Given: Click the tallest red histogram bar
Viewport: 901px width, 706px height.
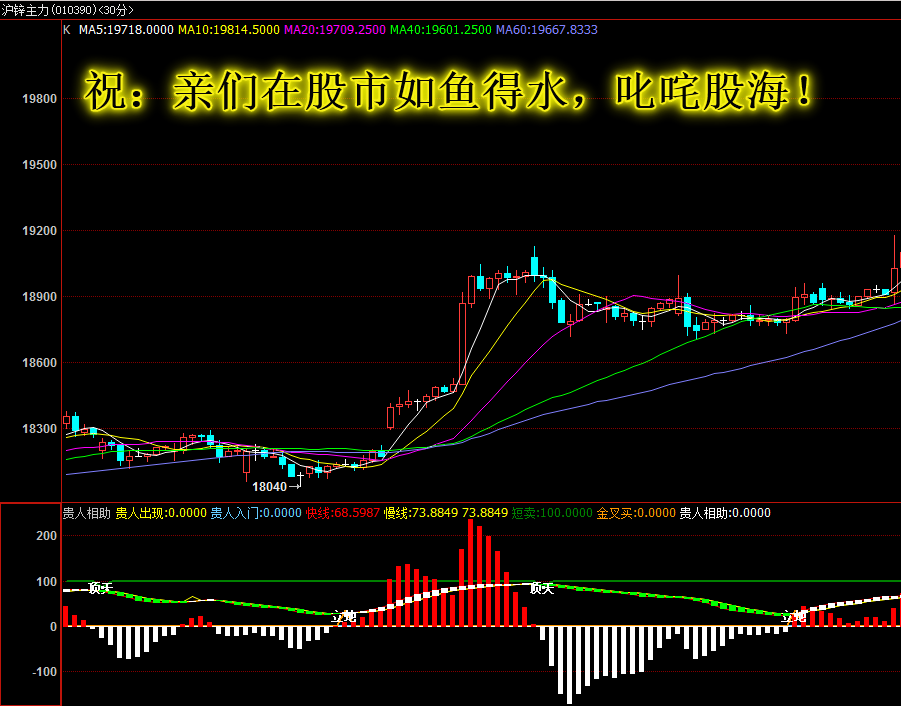Looking at the screenshot, I should coord(471,573).
